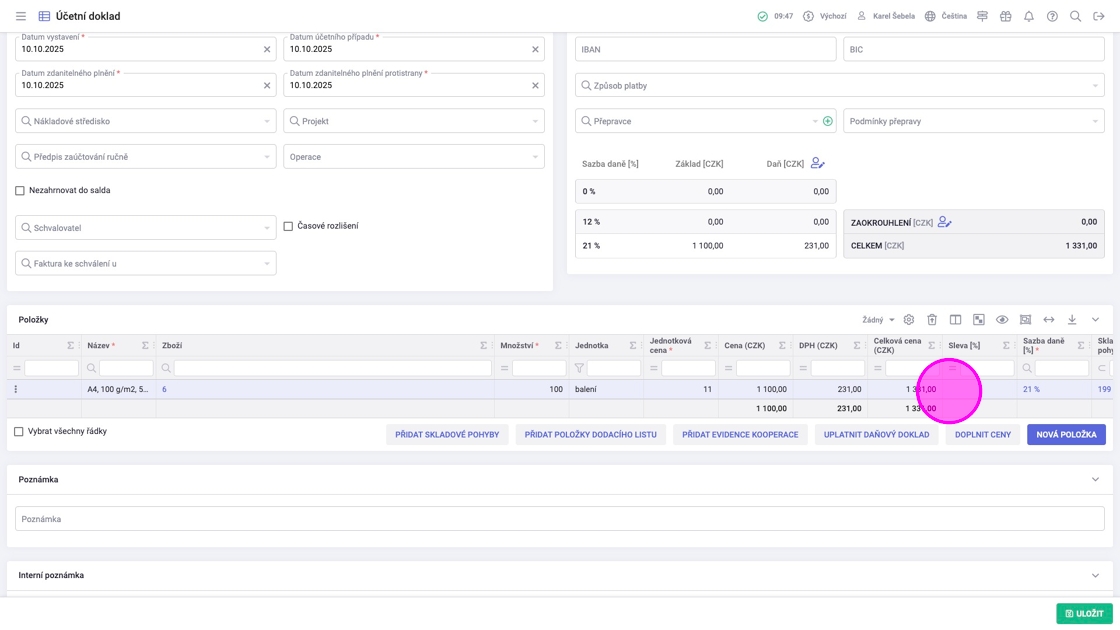Click the notifications bell icon
Image resolution: width=1120 pixels, height=630 pixels.
point(1028,16)
